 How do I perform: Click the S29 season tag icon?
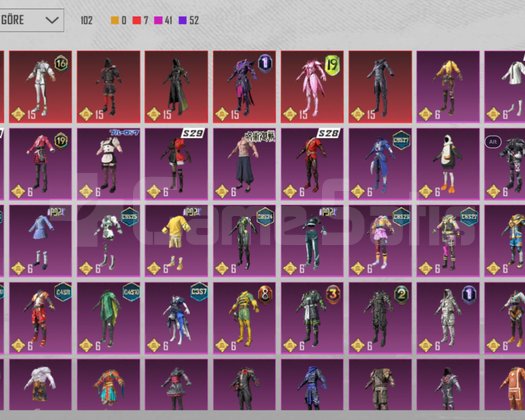coord(193,133)
